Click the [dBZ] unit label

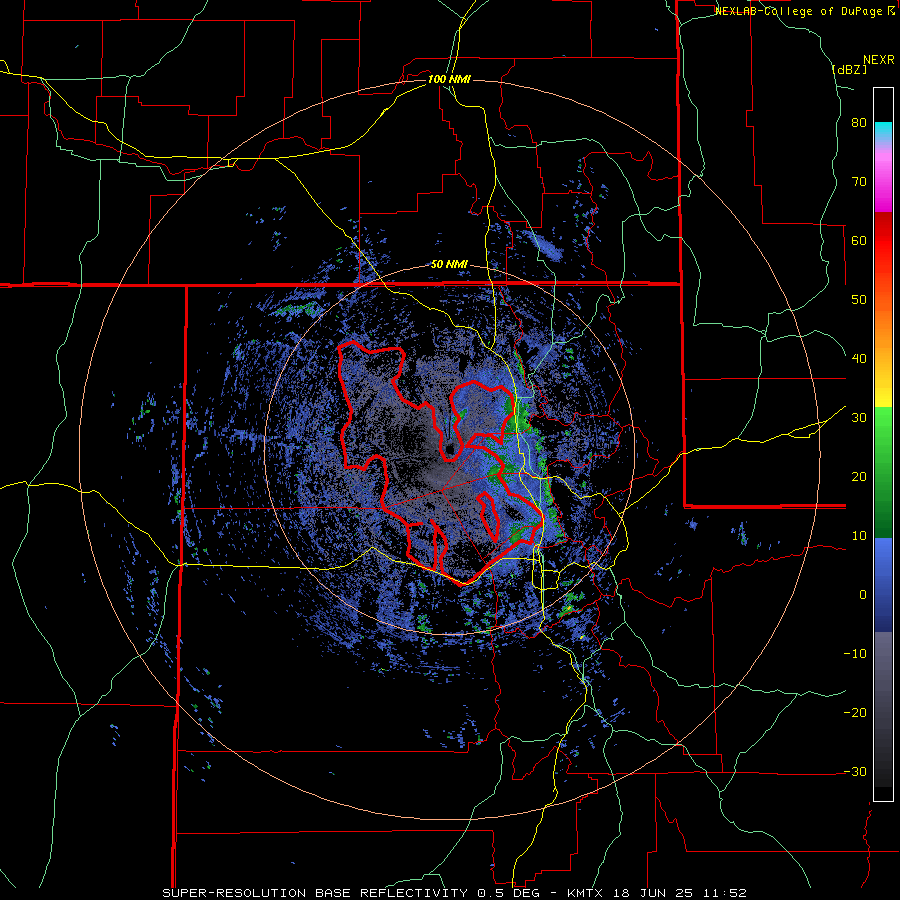[849, 69]
